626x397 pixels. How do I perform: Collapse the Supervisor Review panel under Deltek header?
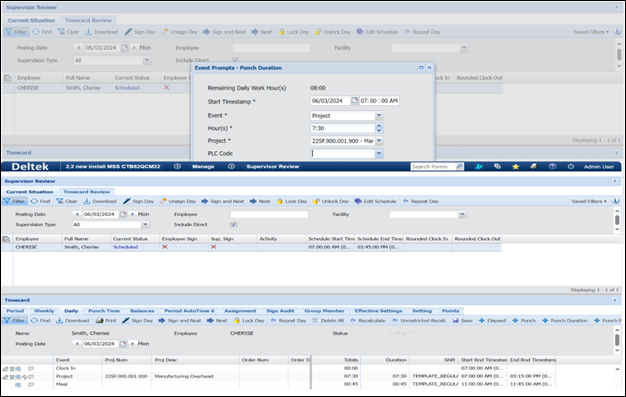(x=615, y=181)
